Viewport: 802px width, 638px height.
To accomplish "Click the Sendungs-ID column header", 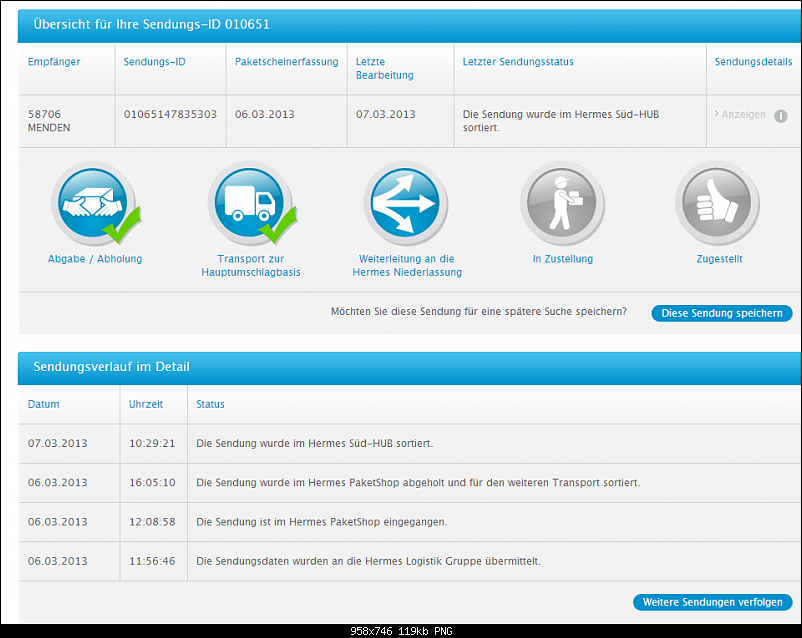I will [x=154, y=62].
